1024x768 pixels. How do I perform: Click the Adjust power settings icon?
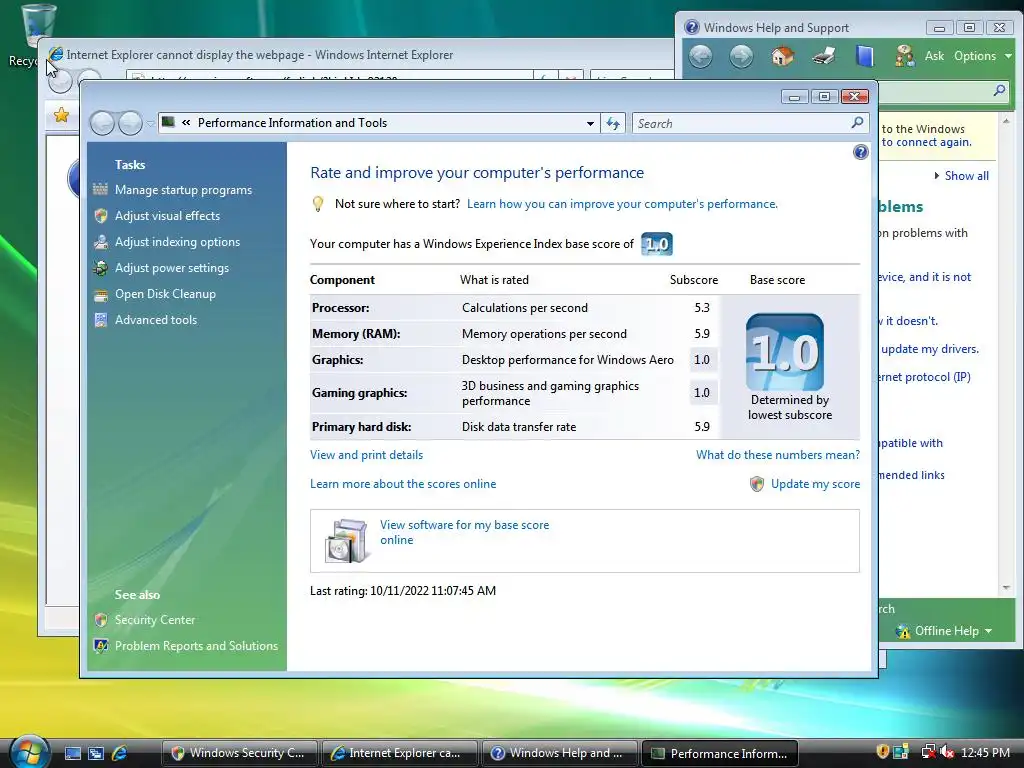coord(101,268)
